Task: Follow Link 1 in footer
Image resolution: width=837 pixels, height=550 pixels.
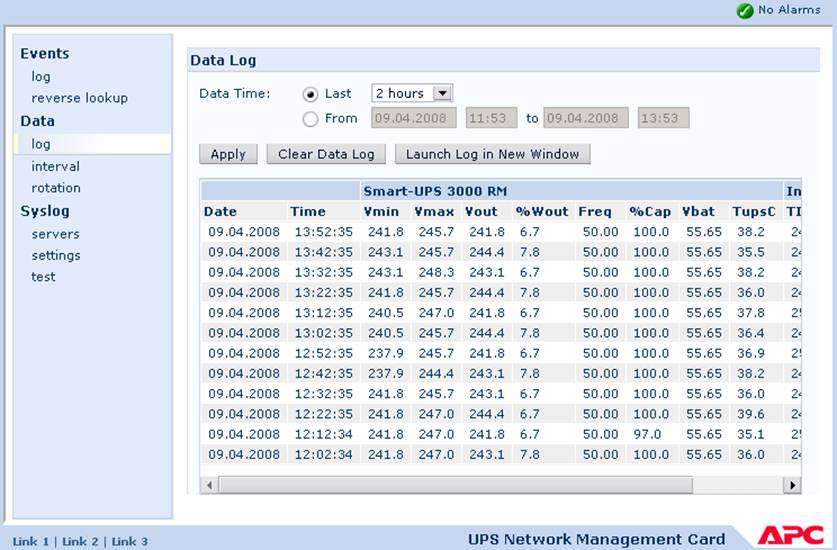Action: (x=30, y=541)
